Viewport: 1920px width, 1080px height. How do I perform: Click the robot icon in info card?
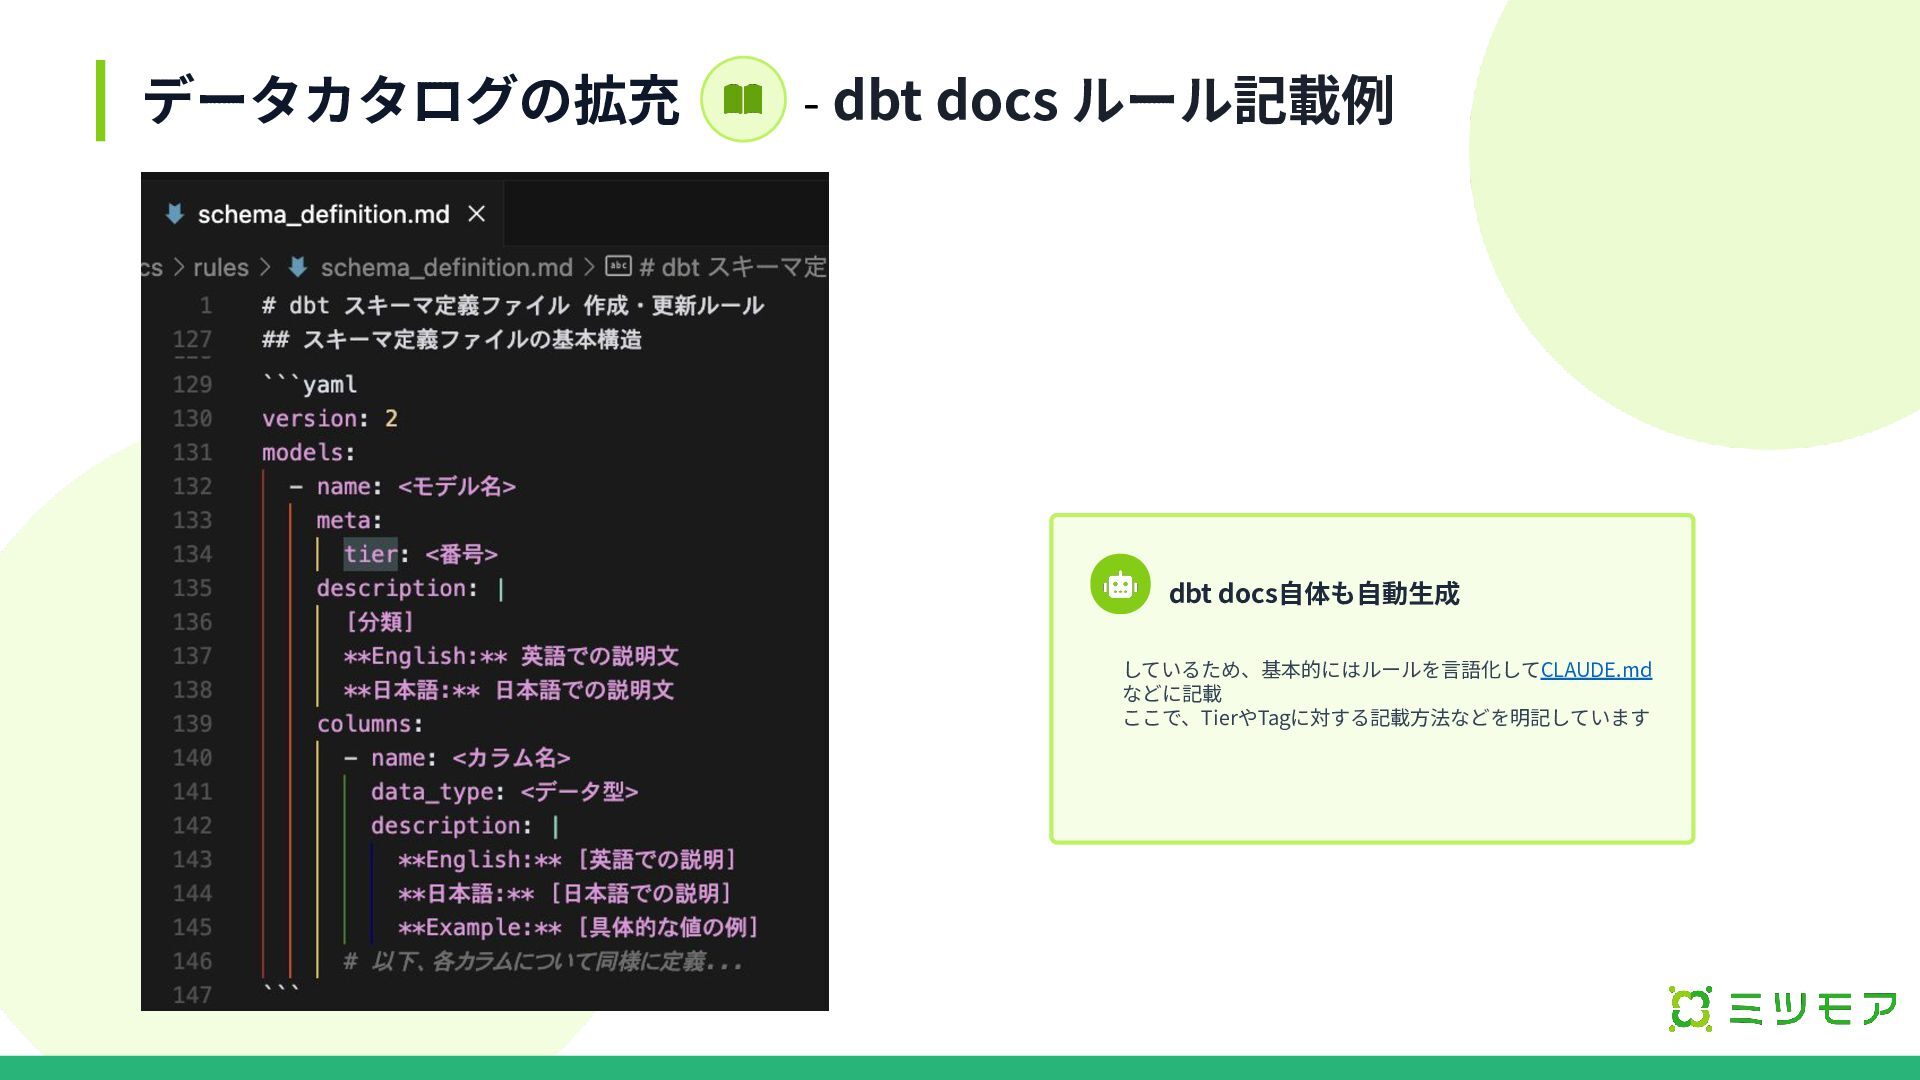click(x=1120, y=585)
